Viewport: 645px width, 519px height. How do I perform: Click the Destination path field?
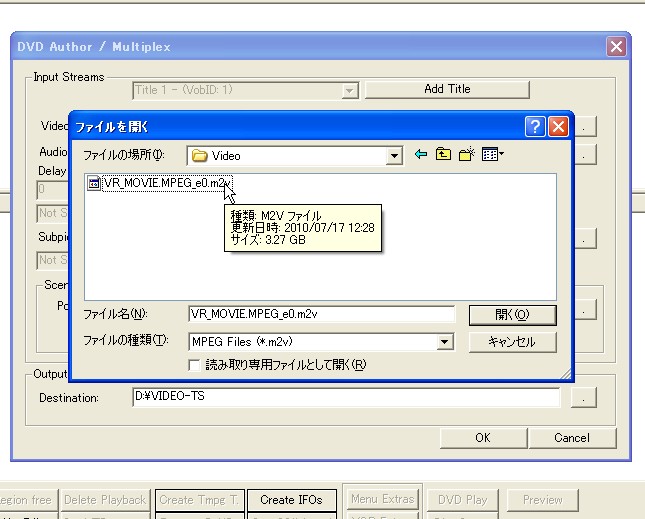click(346, 397)
